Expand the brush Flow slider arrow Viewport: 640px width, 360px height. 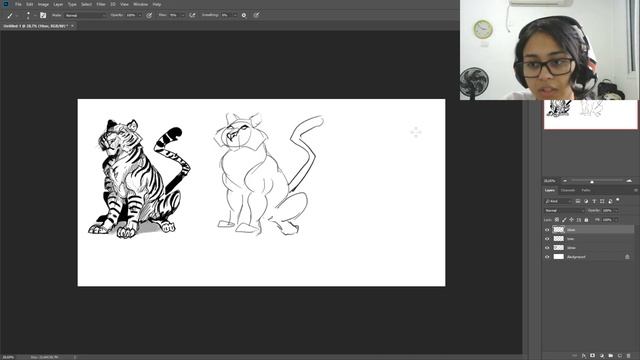[182, 15]
